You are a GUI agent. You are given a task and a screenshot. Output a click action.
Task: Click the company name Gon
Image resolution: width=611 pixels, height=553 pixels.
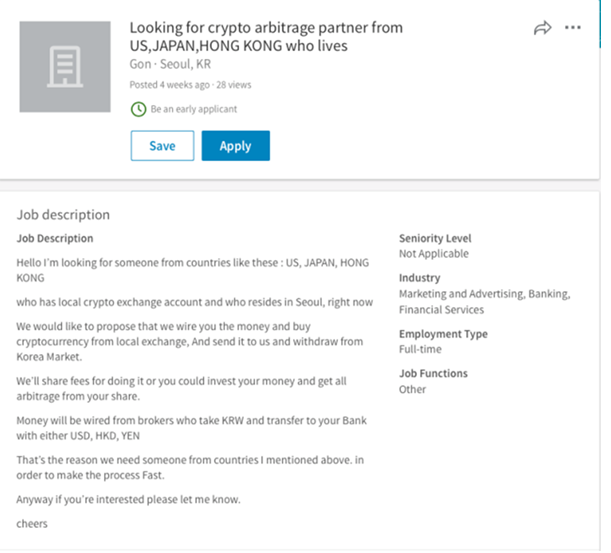coord(141,64)
